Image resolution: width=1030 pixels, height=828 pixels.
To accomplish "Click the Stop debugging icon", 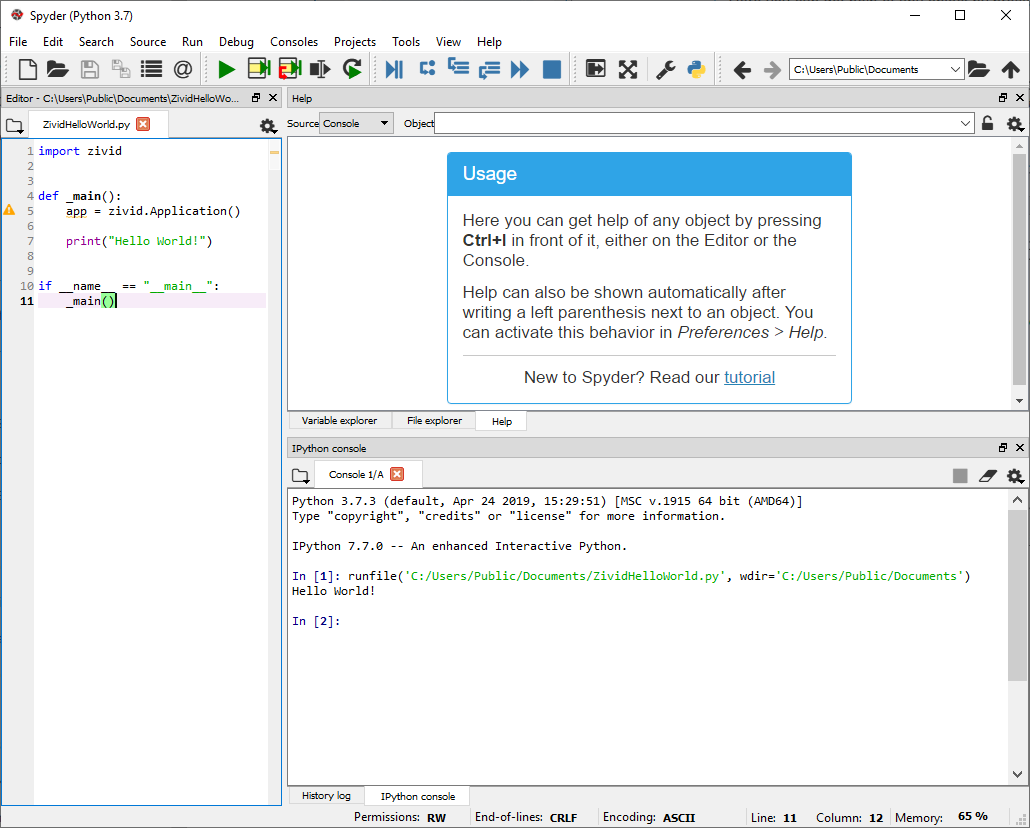I will [x=551, y=69].
